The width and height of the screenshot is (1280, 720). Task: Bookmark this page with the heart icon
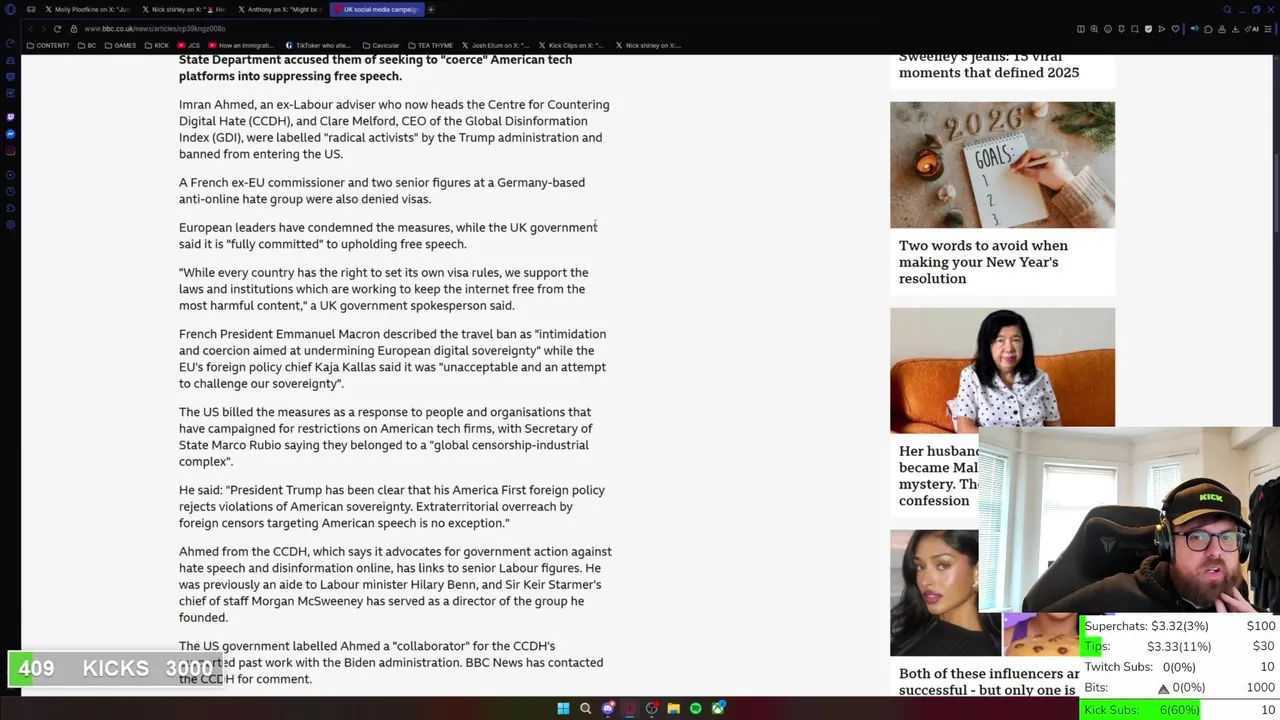click(x=1175, y=29)
